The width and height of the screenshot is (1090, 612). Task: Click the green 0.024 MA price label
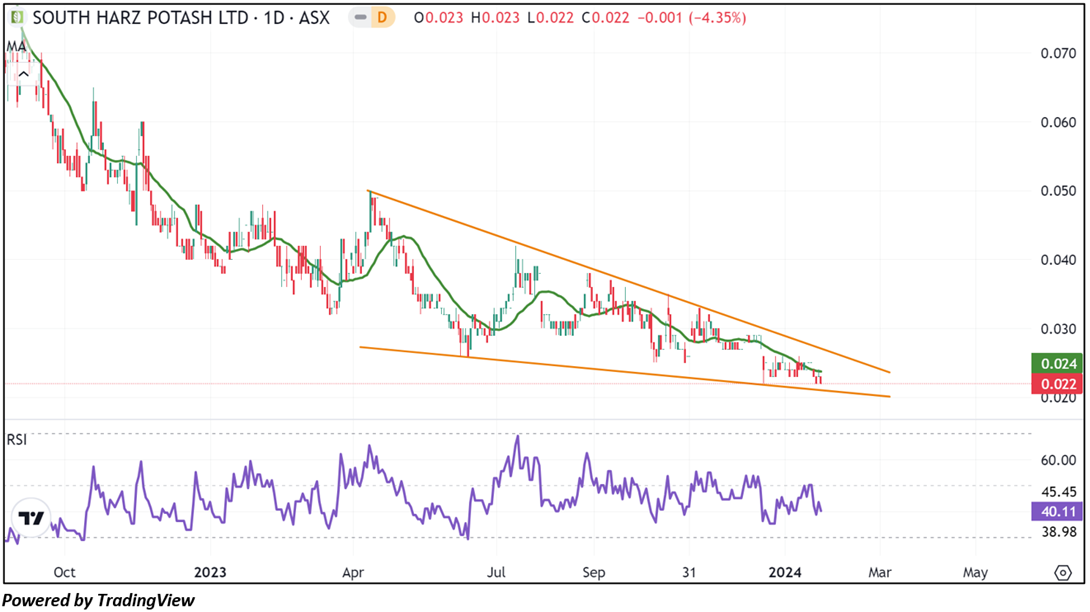(x=1057, y=363)
